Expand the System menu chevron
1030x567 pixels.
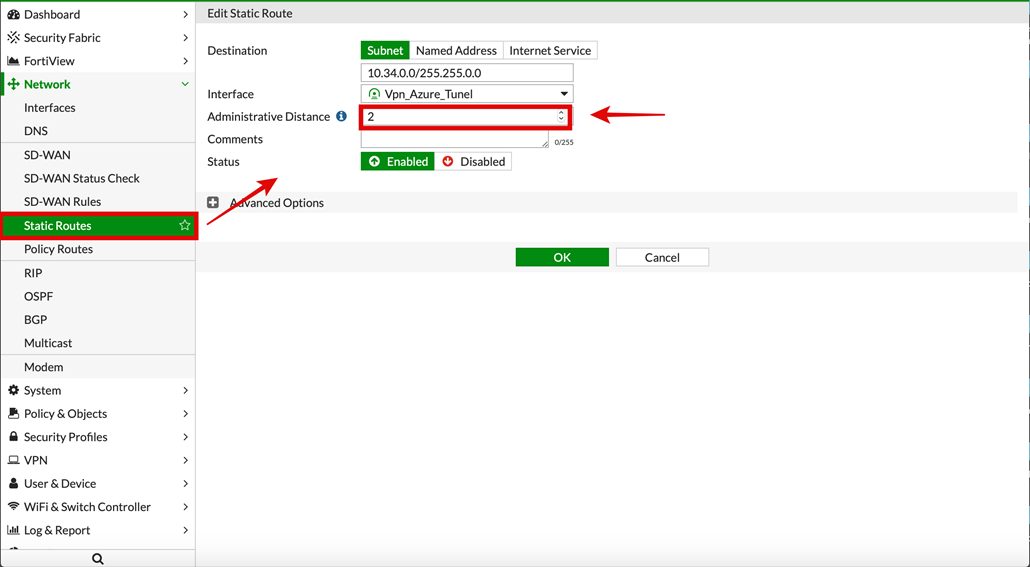[x=185, y=390]
